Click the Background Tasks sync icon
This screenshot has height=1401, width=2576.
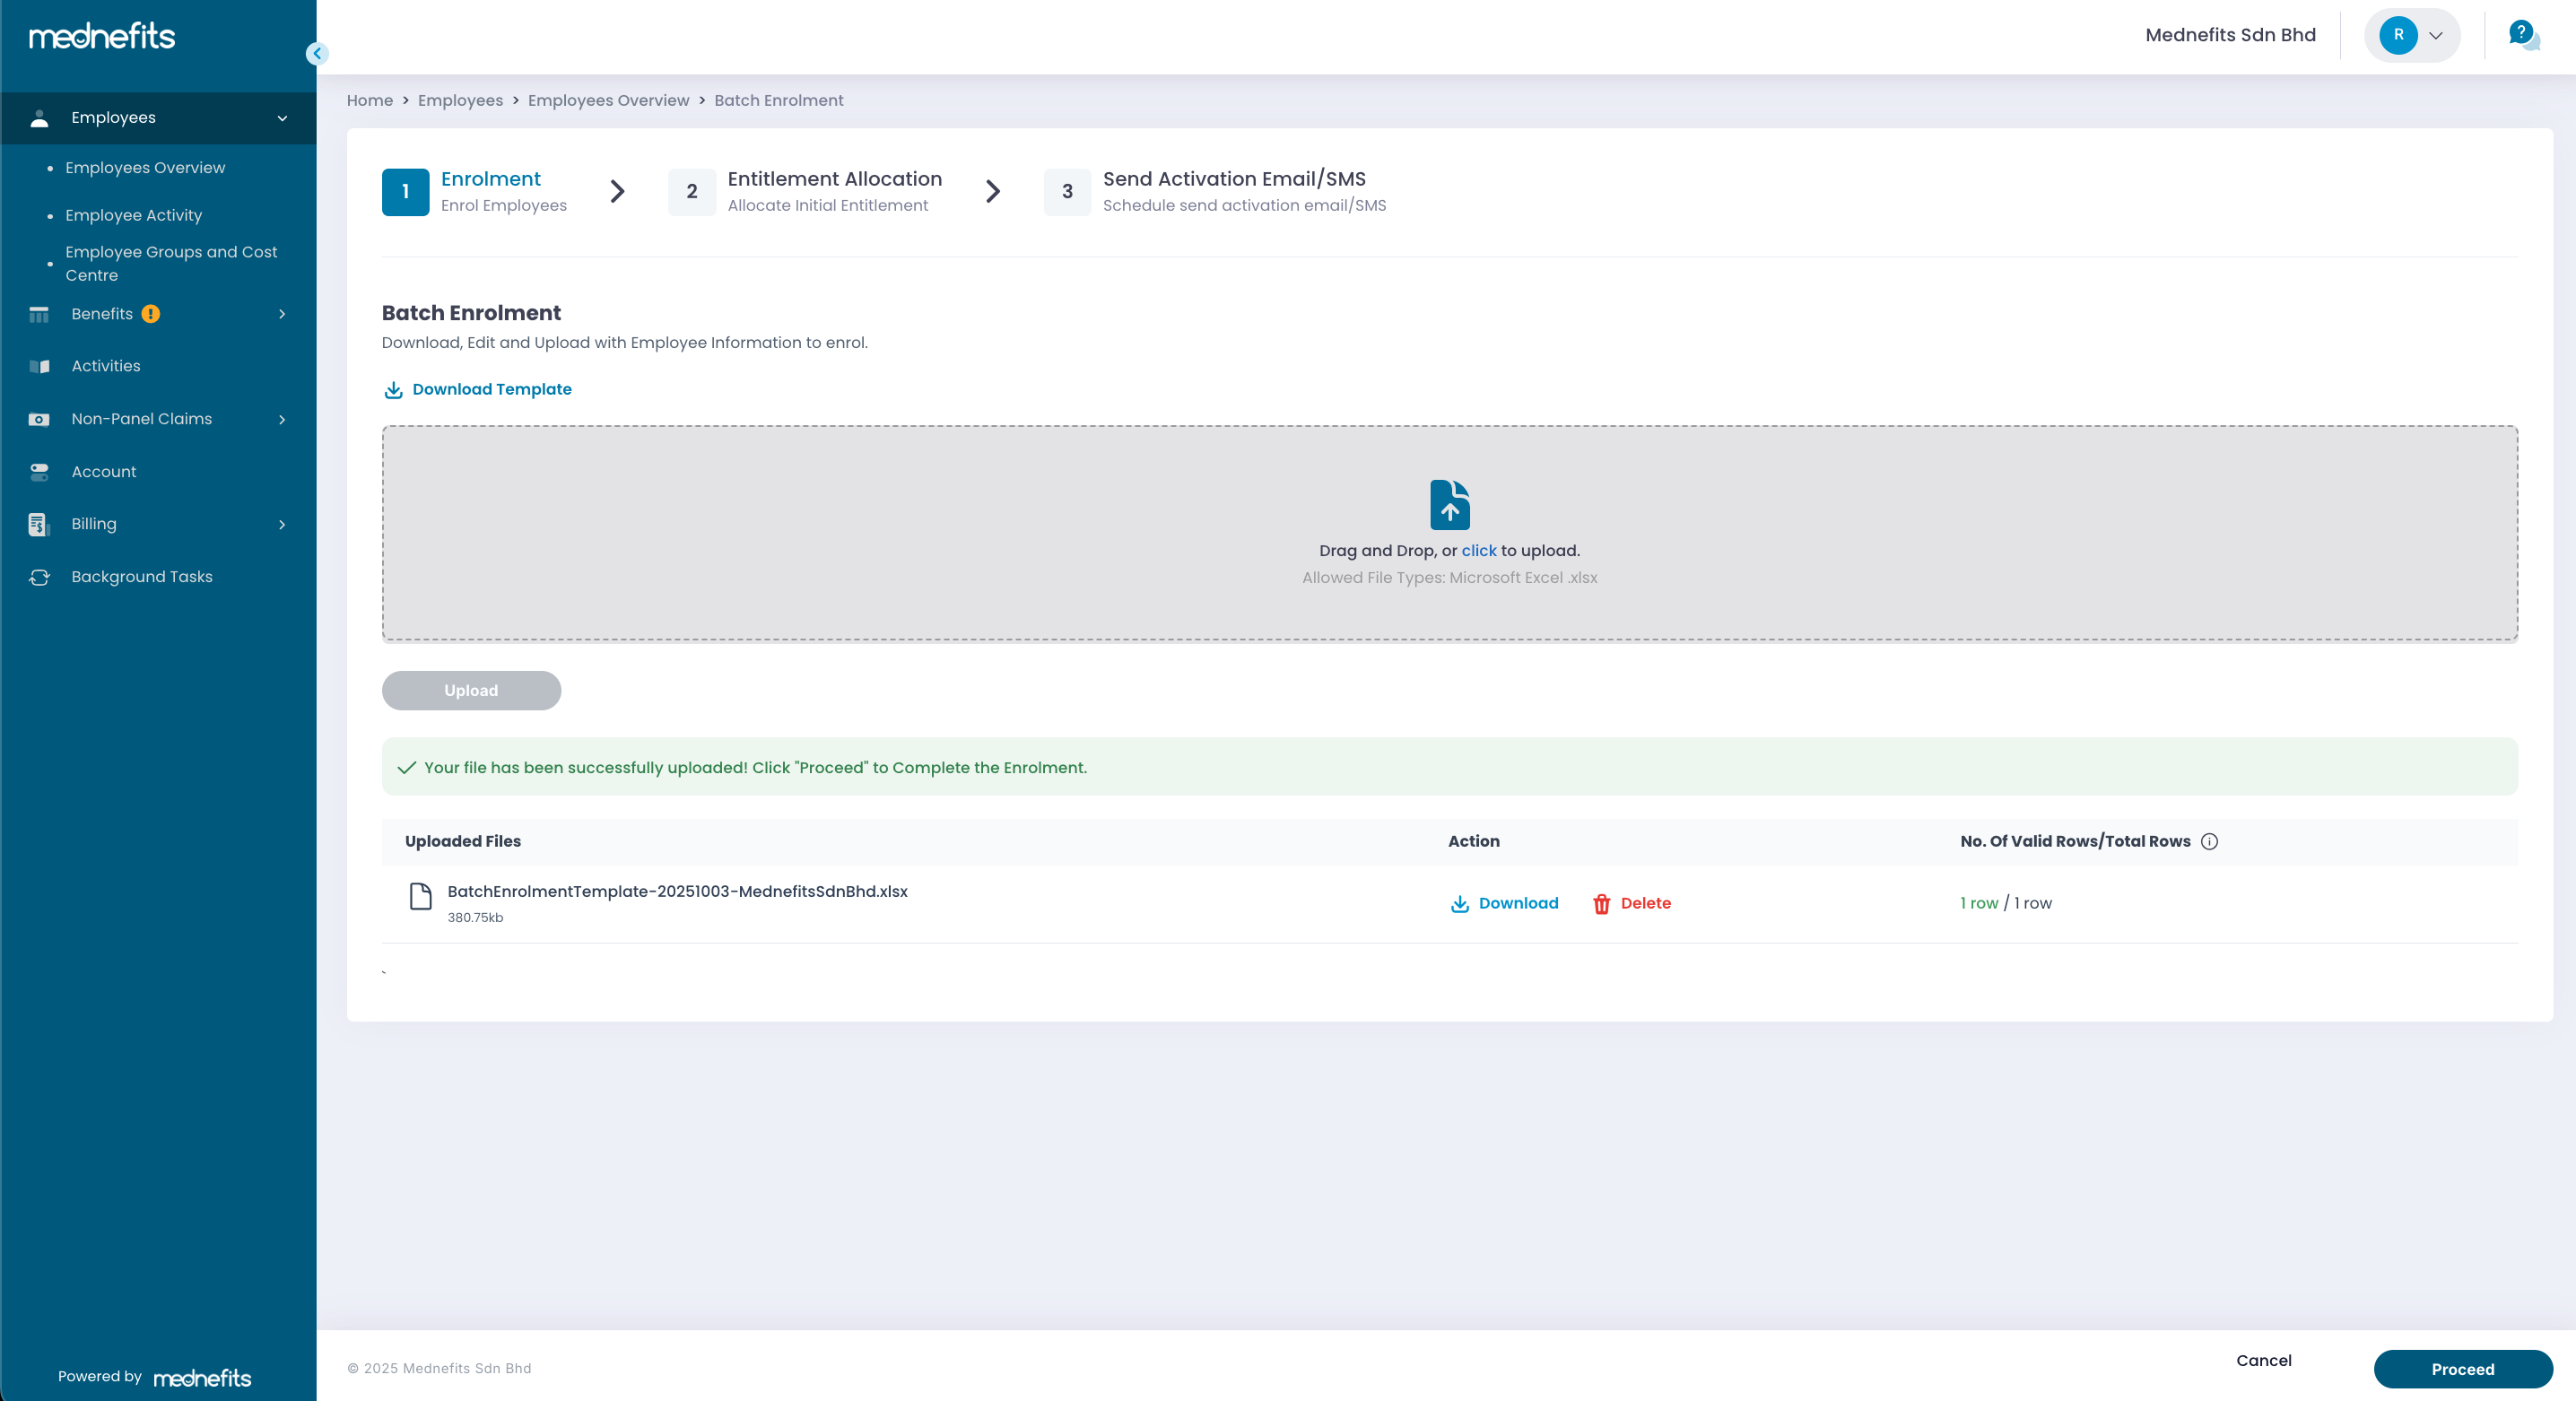(39, 577)
